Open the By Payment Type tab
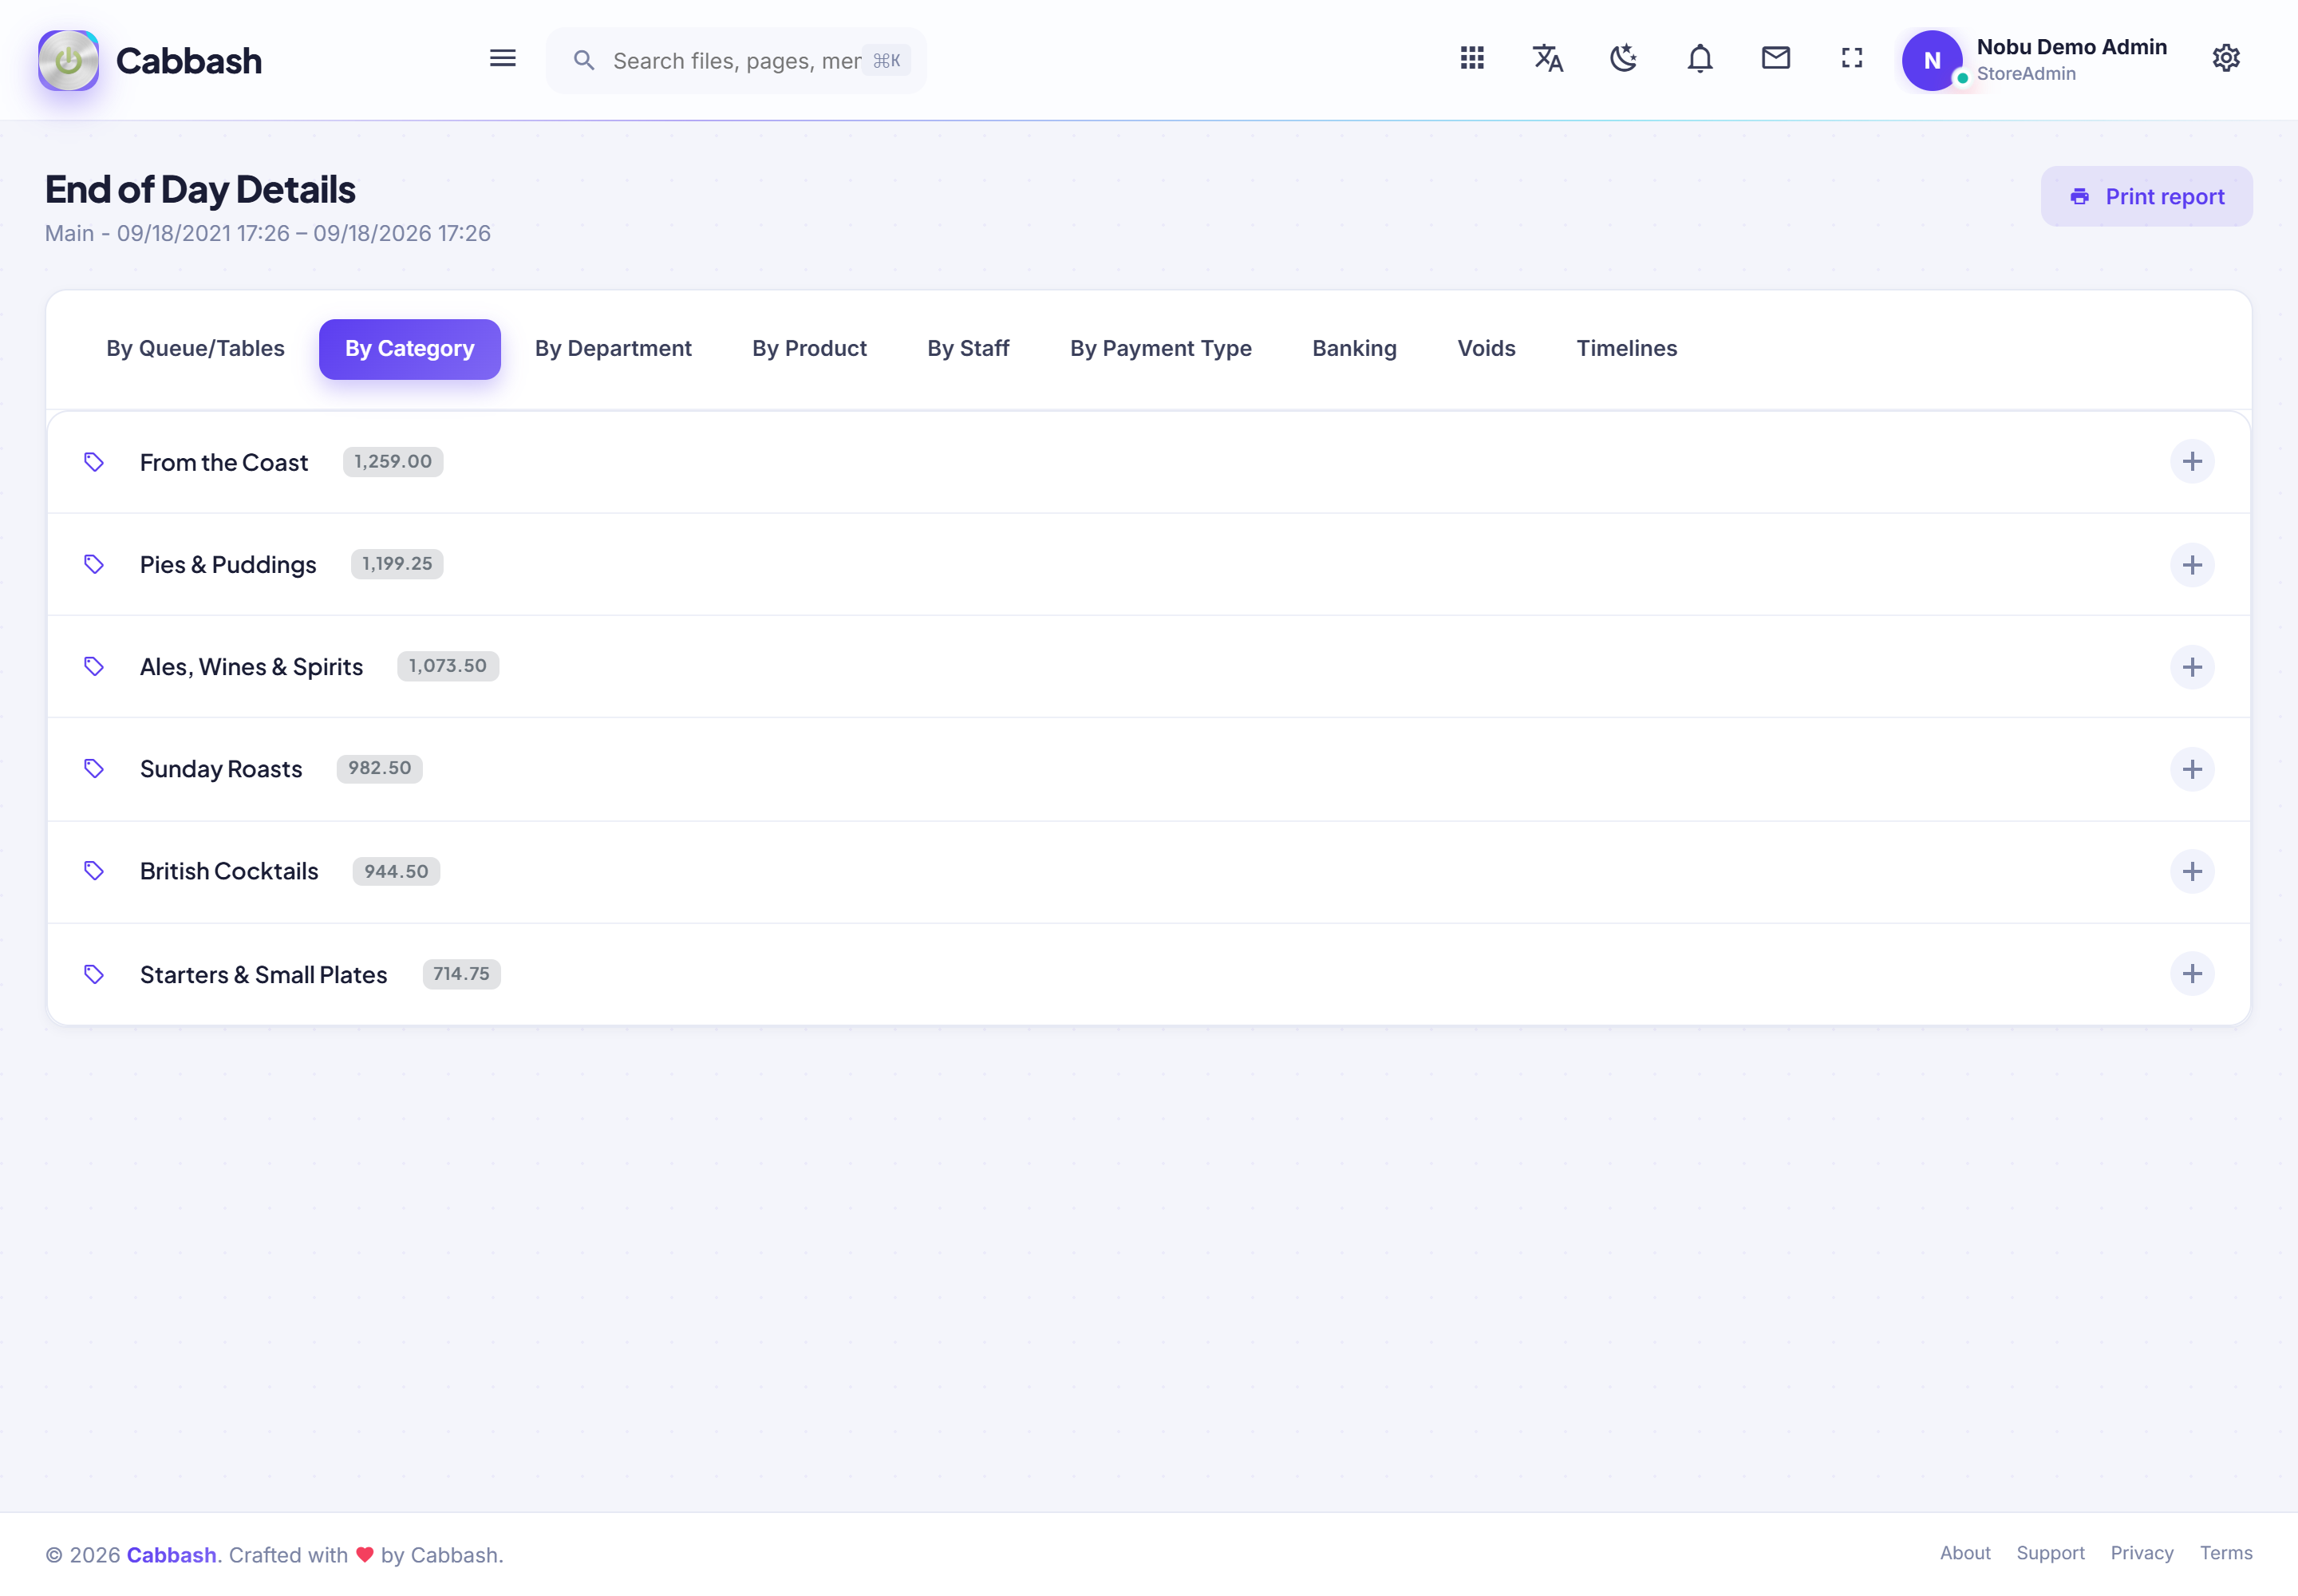The height and width of the screenshot is (1596, 2298). [1160, 348]
